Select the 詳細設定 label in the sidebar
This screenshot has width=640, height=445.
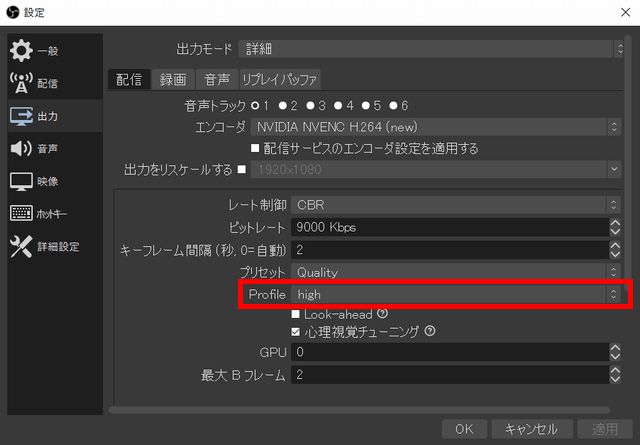58,247
